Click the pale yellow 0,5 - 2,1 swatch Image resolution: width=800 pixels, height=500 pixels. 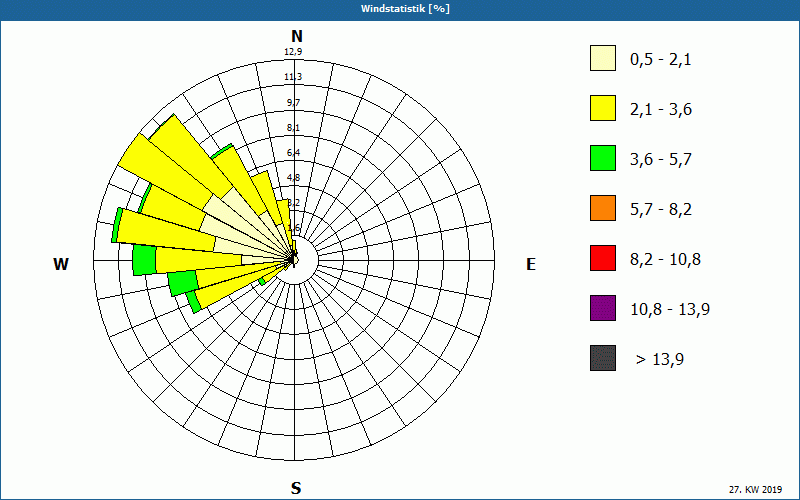(603, 58)
